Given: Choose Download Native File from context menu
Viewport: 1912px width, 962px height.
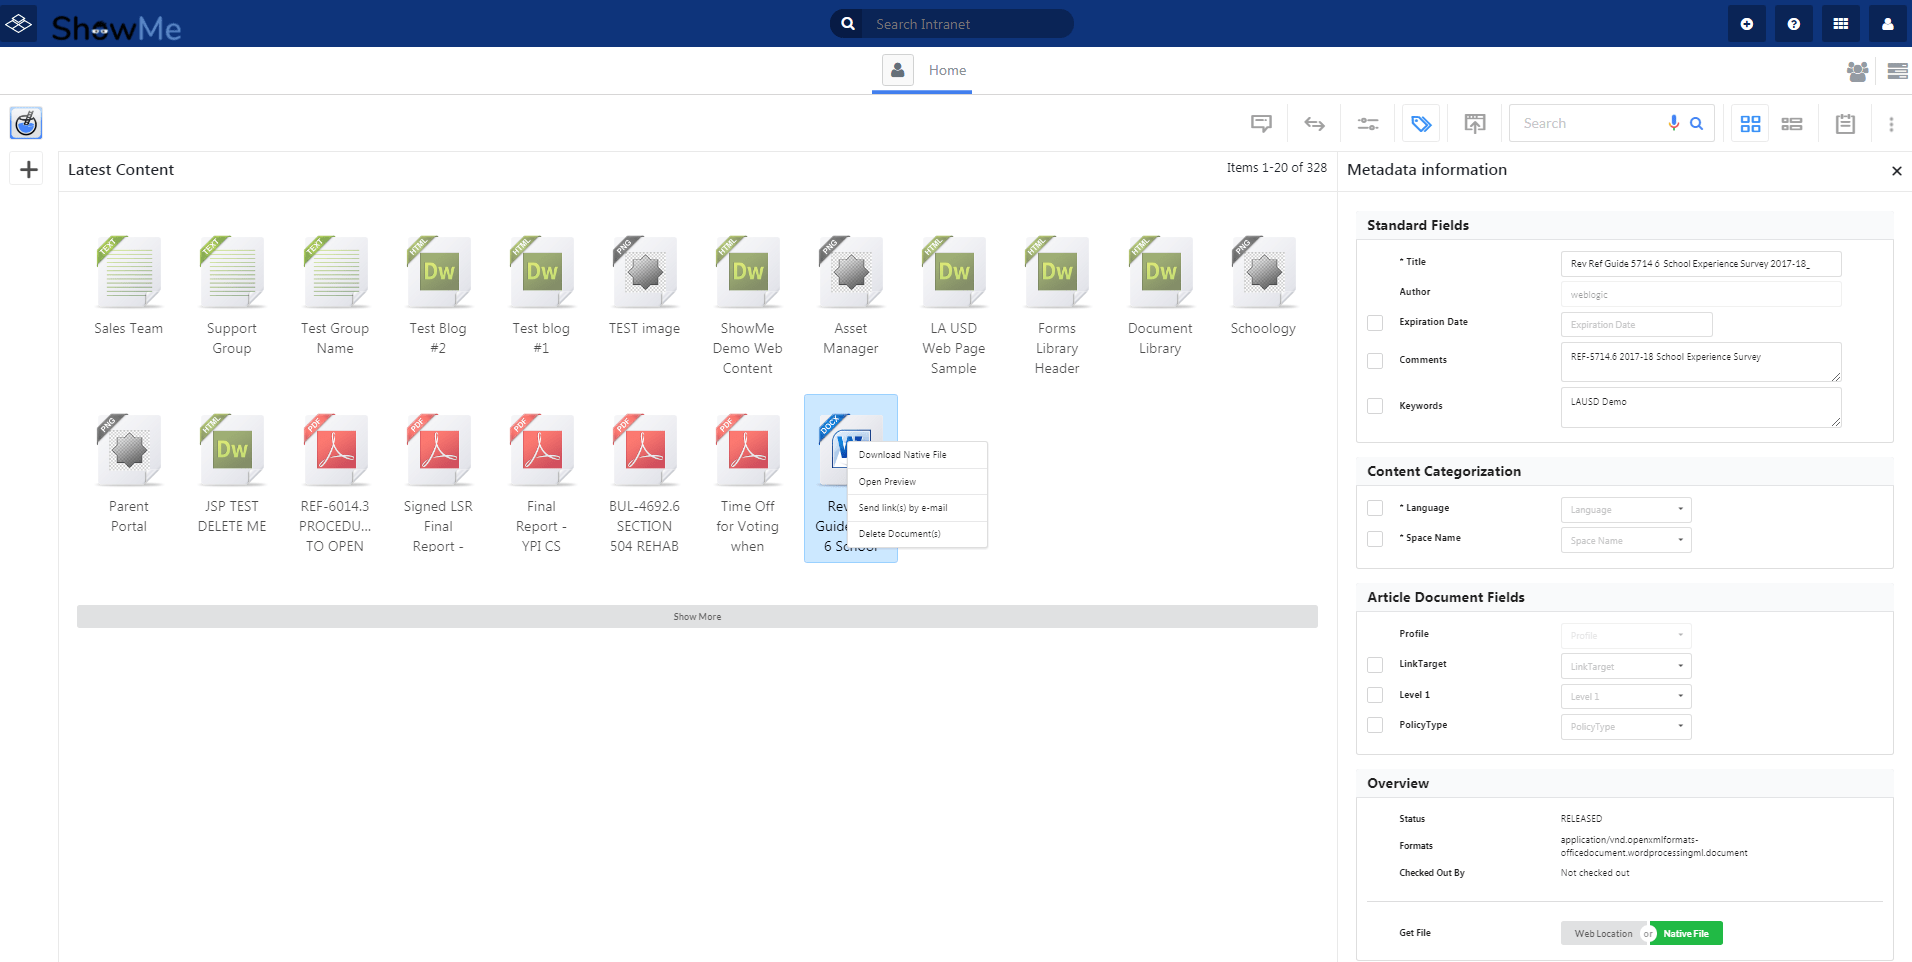Looking at the screenshot, I should [x=902, y=455].
